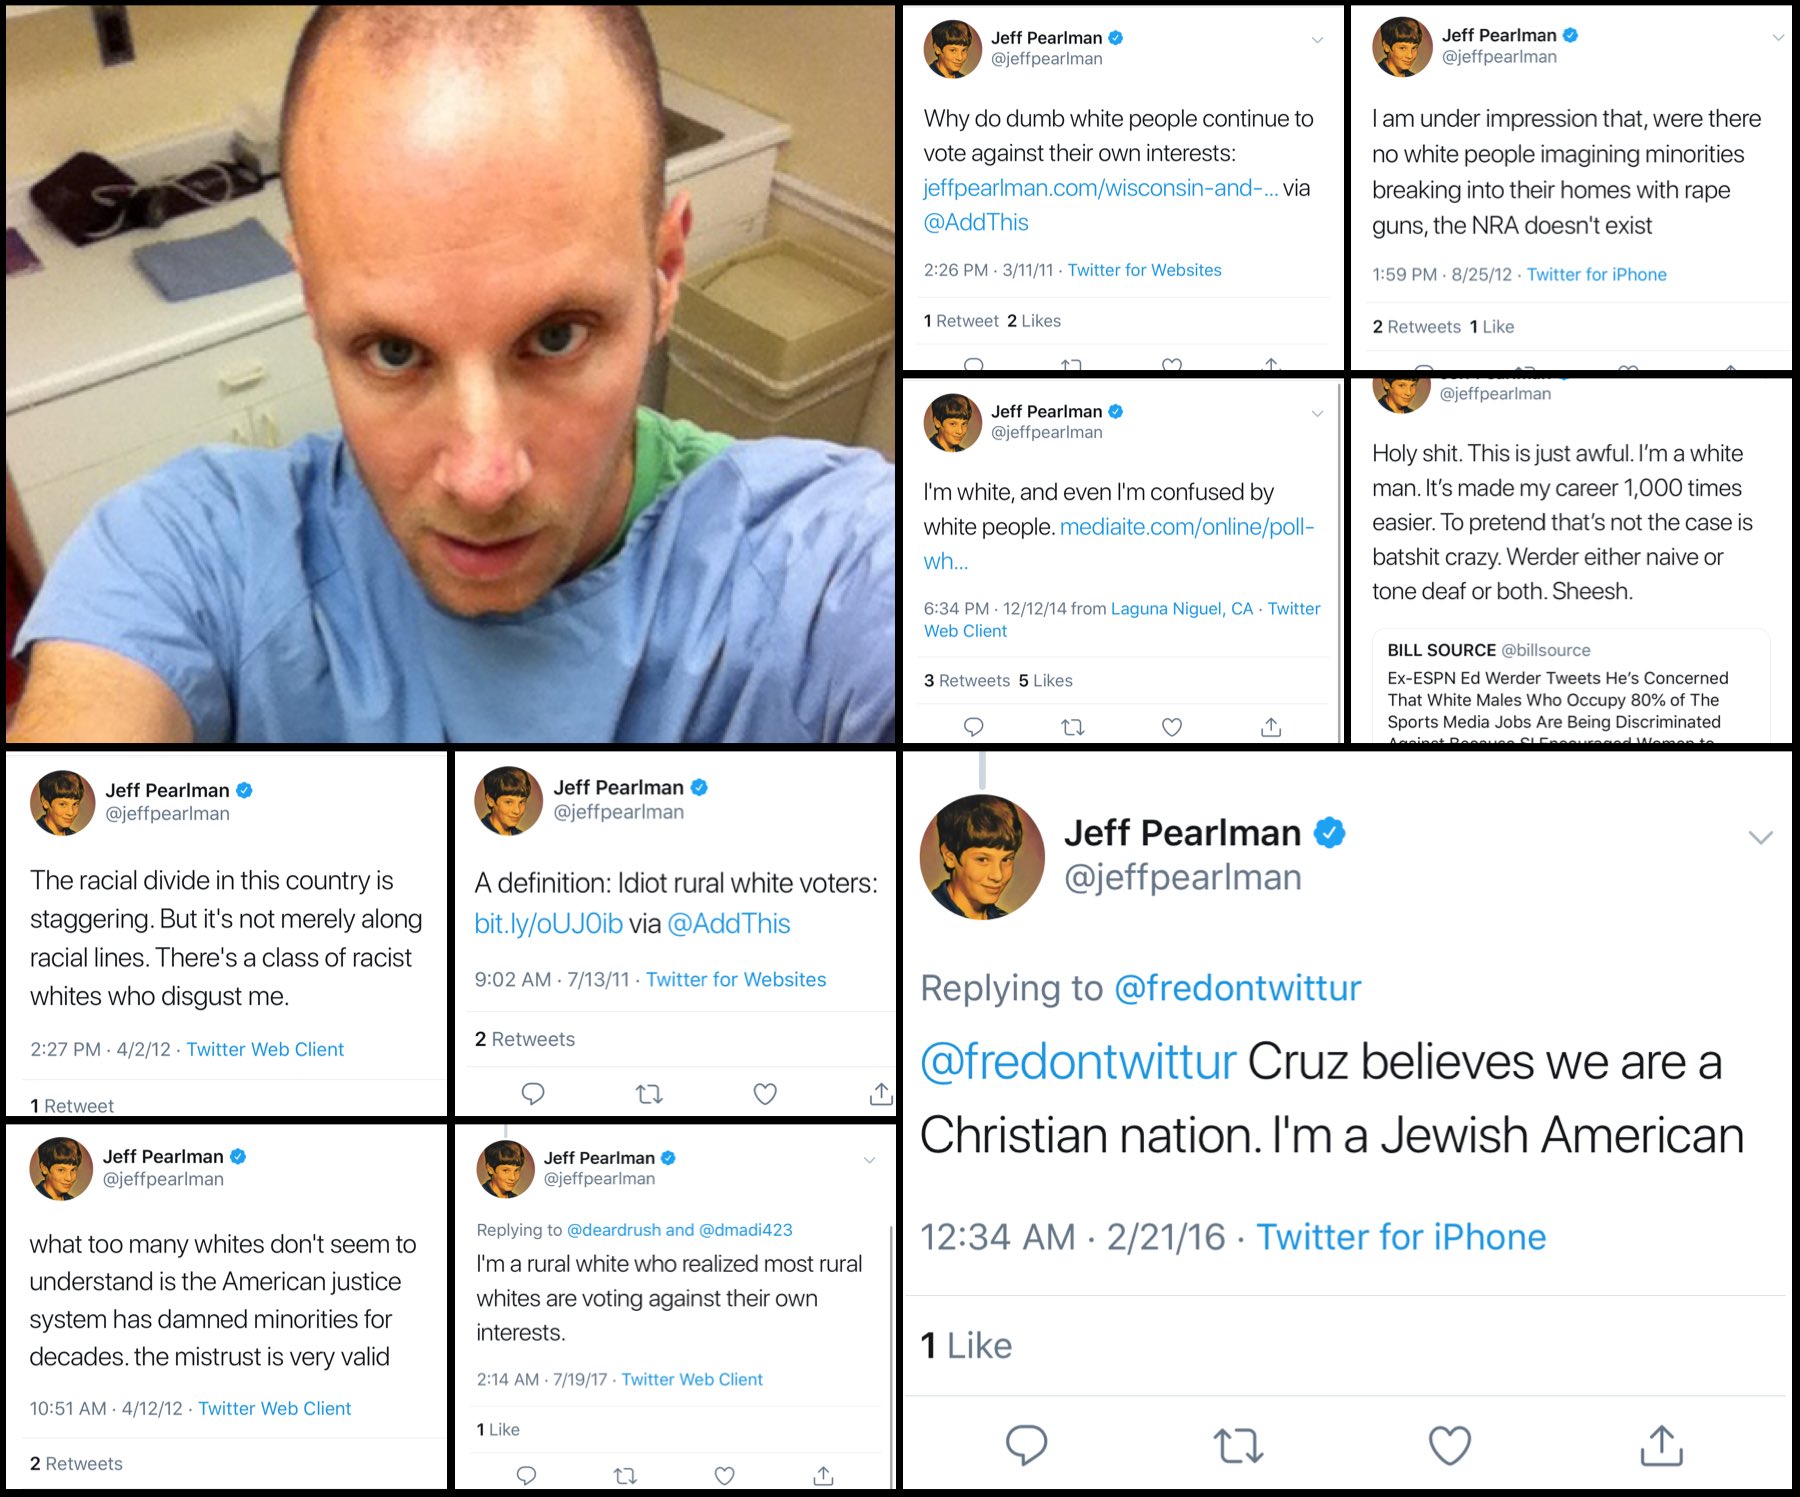Open the selfie photo of man in scrubs
Image resolution: width=1800 pixels, height=1497 pixels.
pos(450,374)
